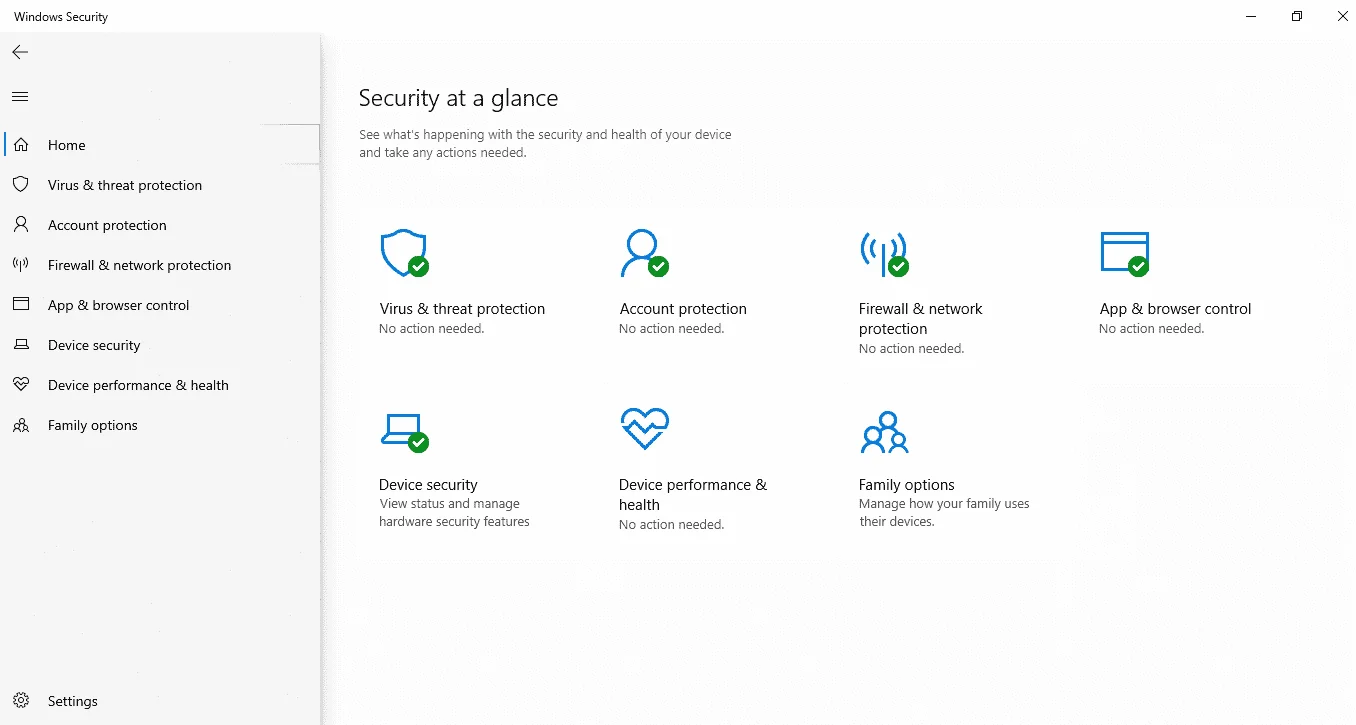1356x725 pixels.
Task: Open Settings label in sidebar
Action: [x=73, y=701]
